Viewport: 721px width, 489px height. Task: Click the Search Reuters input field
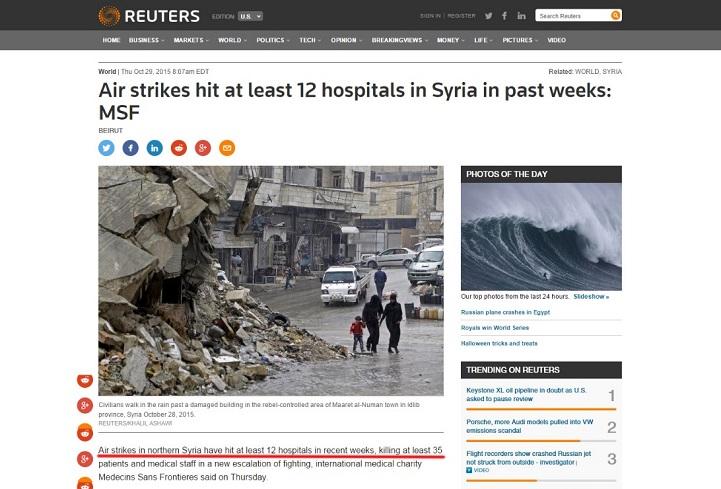(573, 16)
